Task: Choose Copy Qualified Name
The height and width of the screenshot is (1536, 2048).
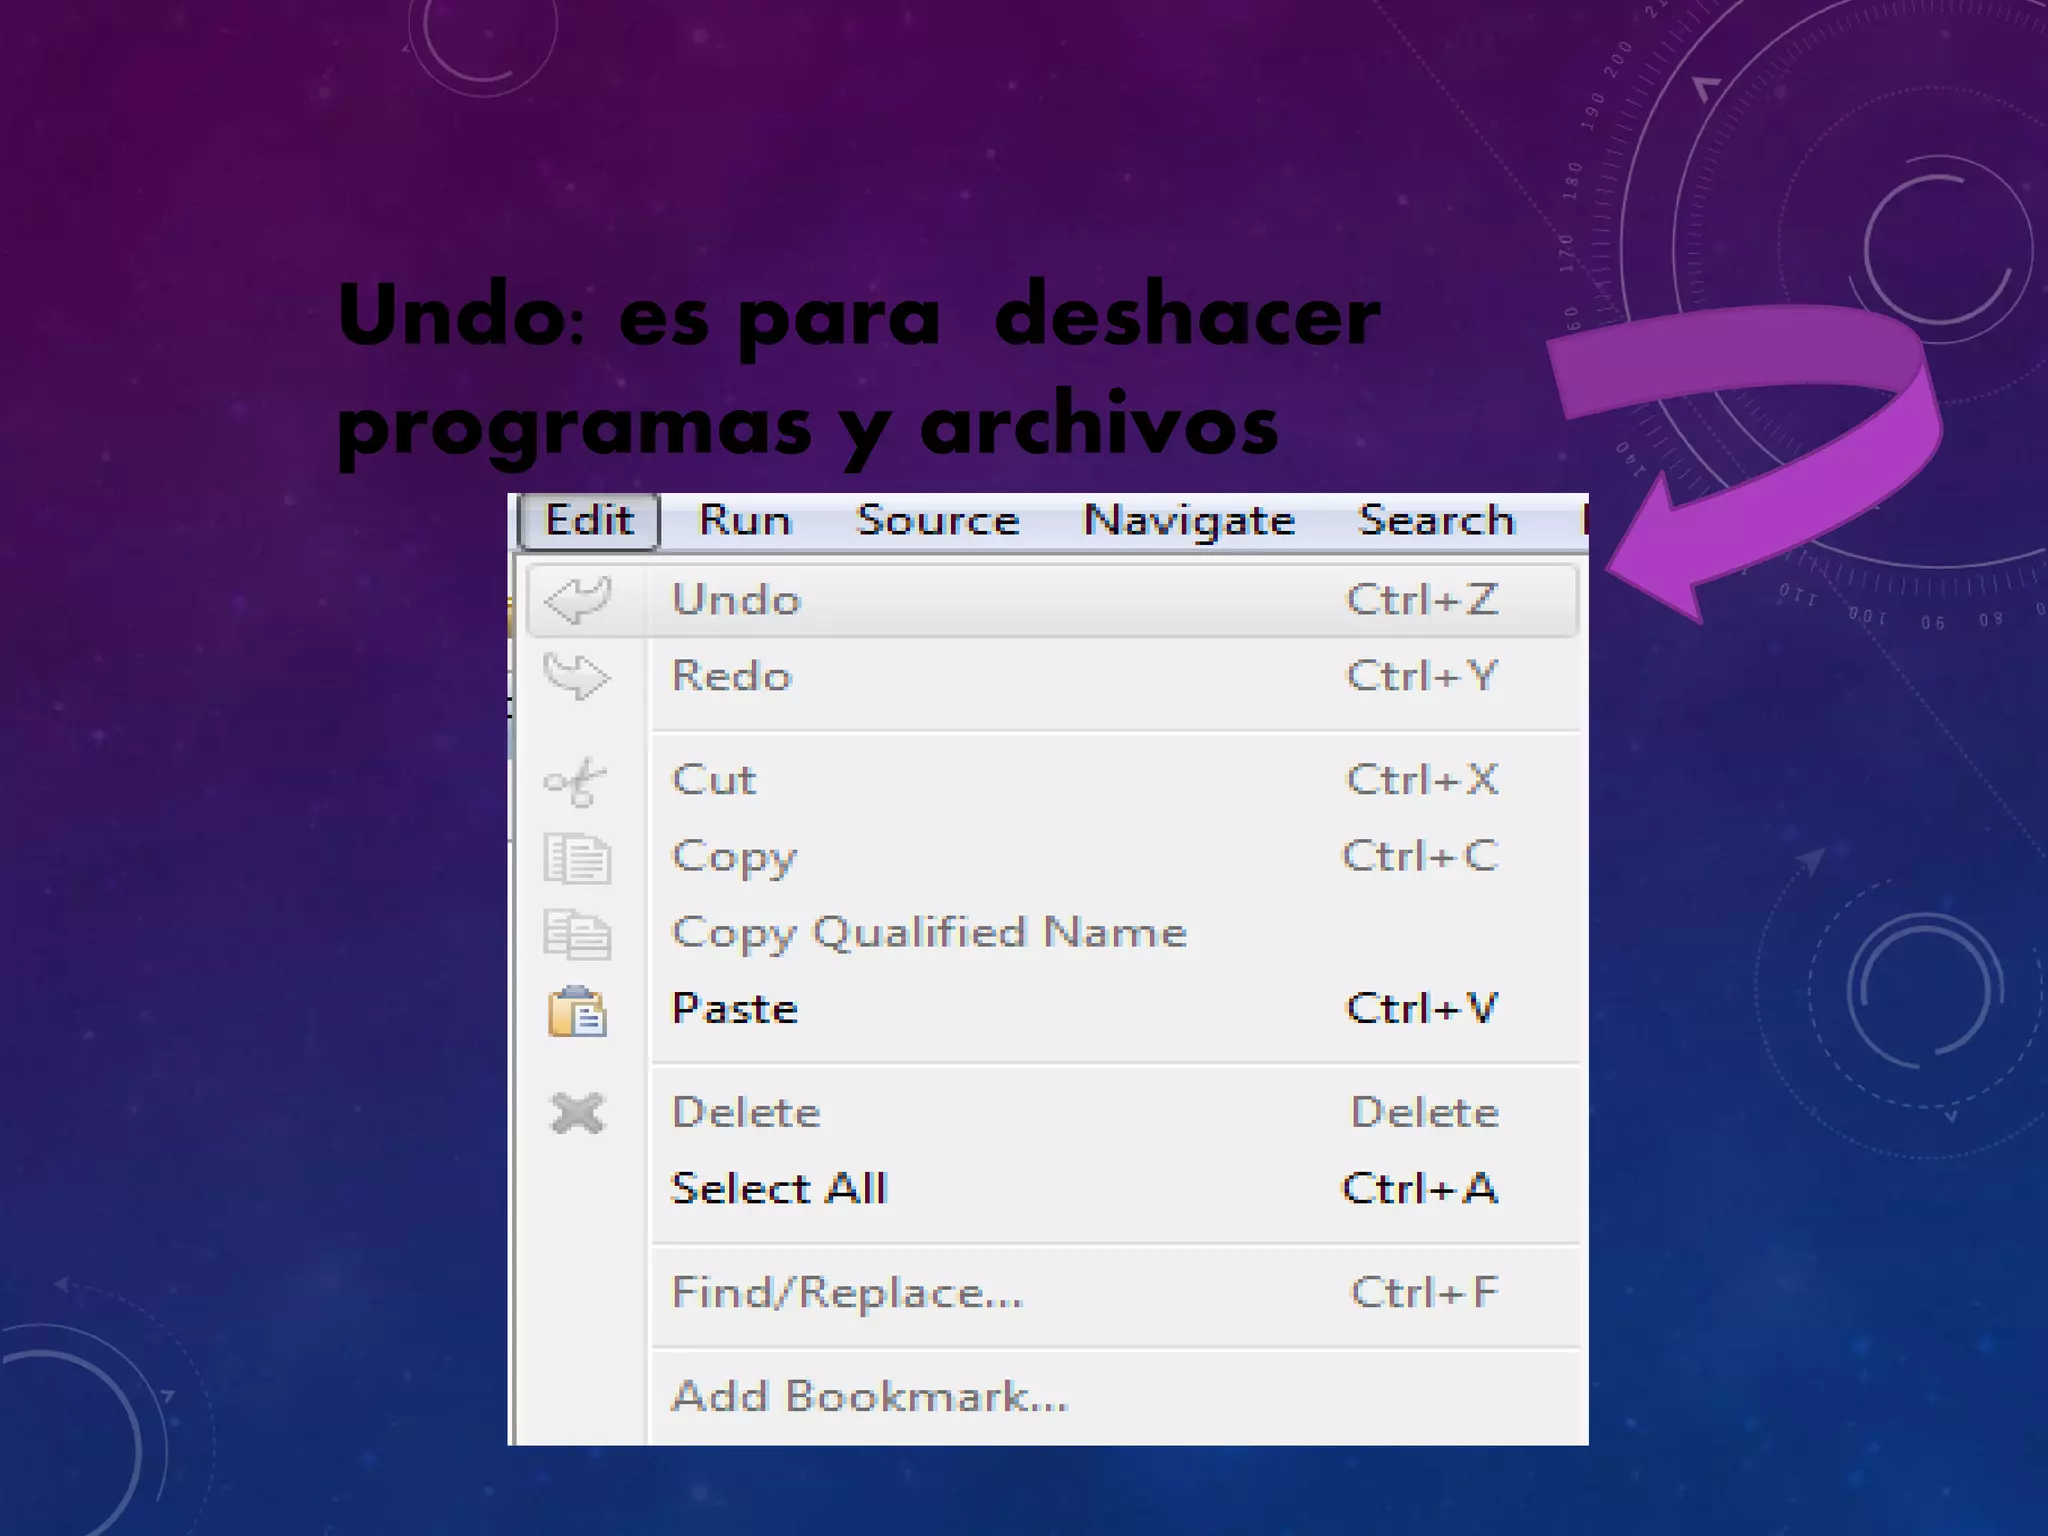Action: [1052, 933]
